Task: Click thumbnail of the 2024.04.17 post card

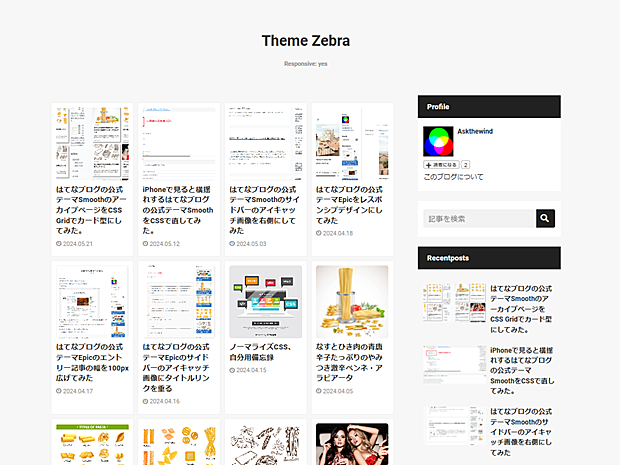Action: point(92,302)
